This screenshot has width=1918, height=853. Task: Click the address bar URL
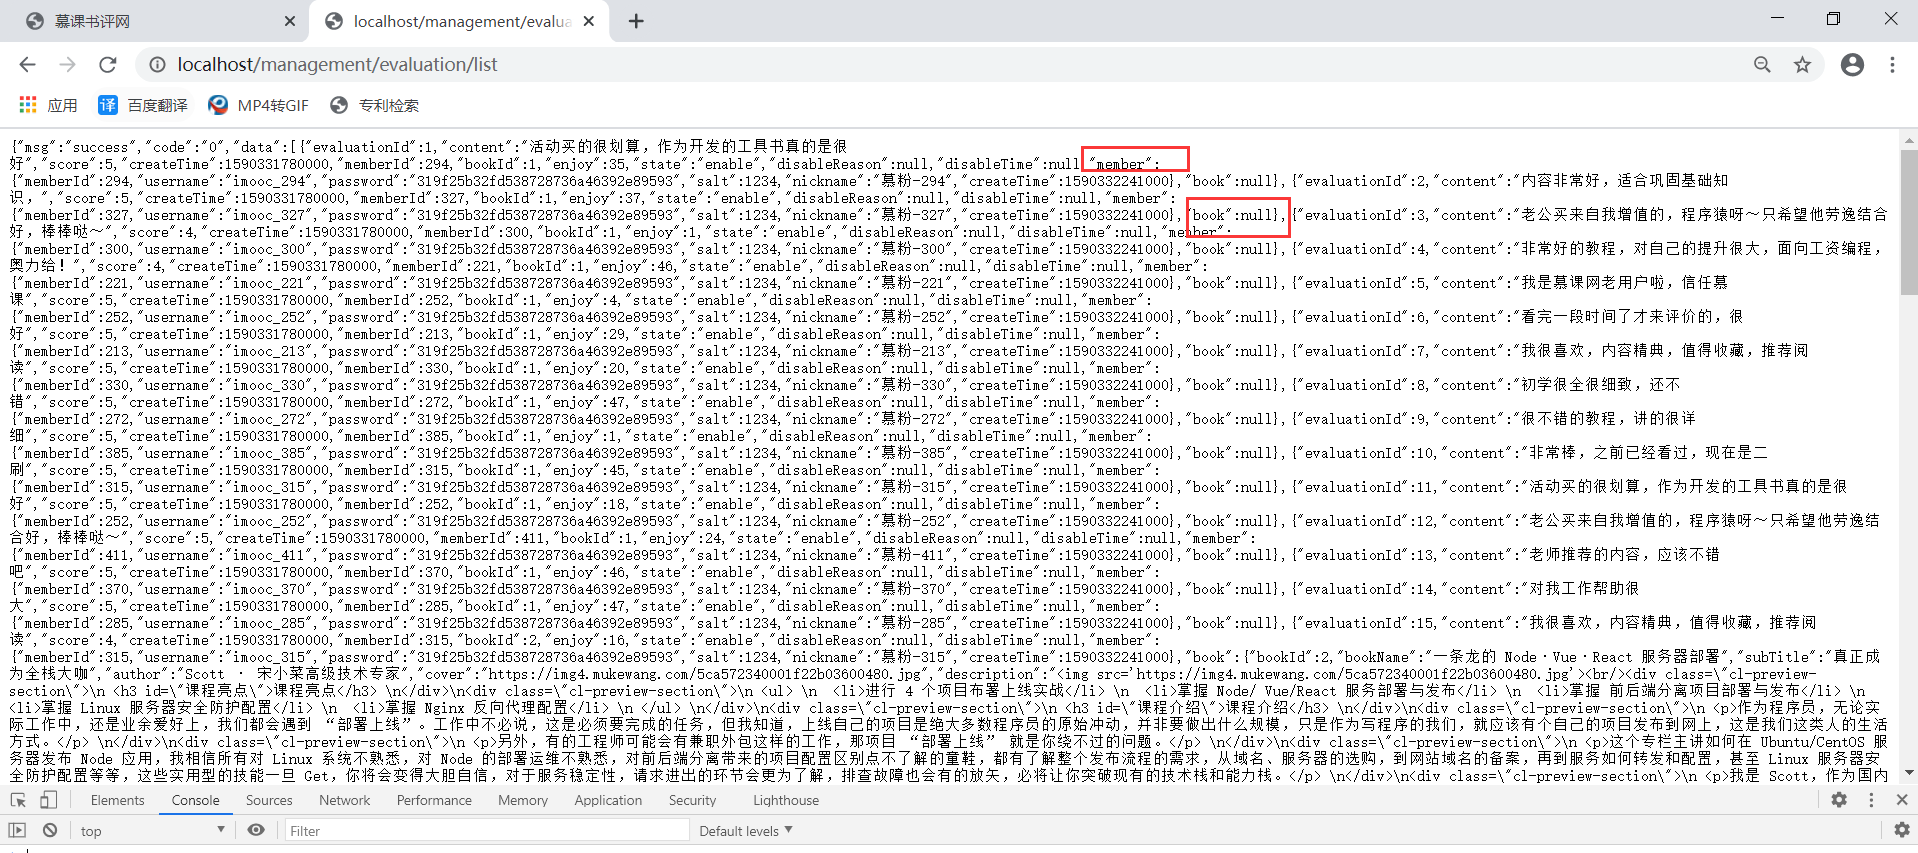tap(338, 64)
